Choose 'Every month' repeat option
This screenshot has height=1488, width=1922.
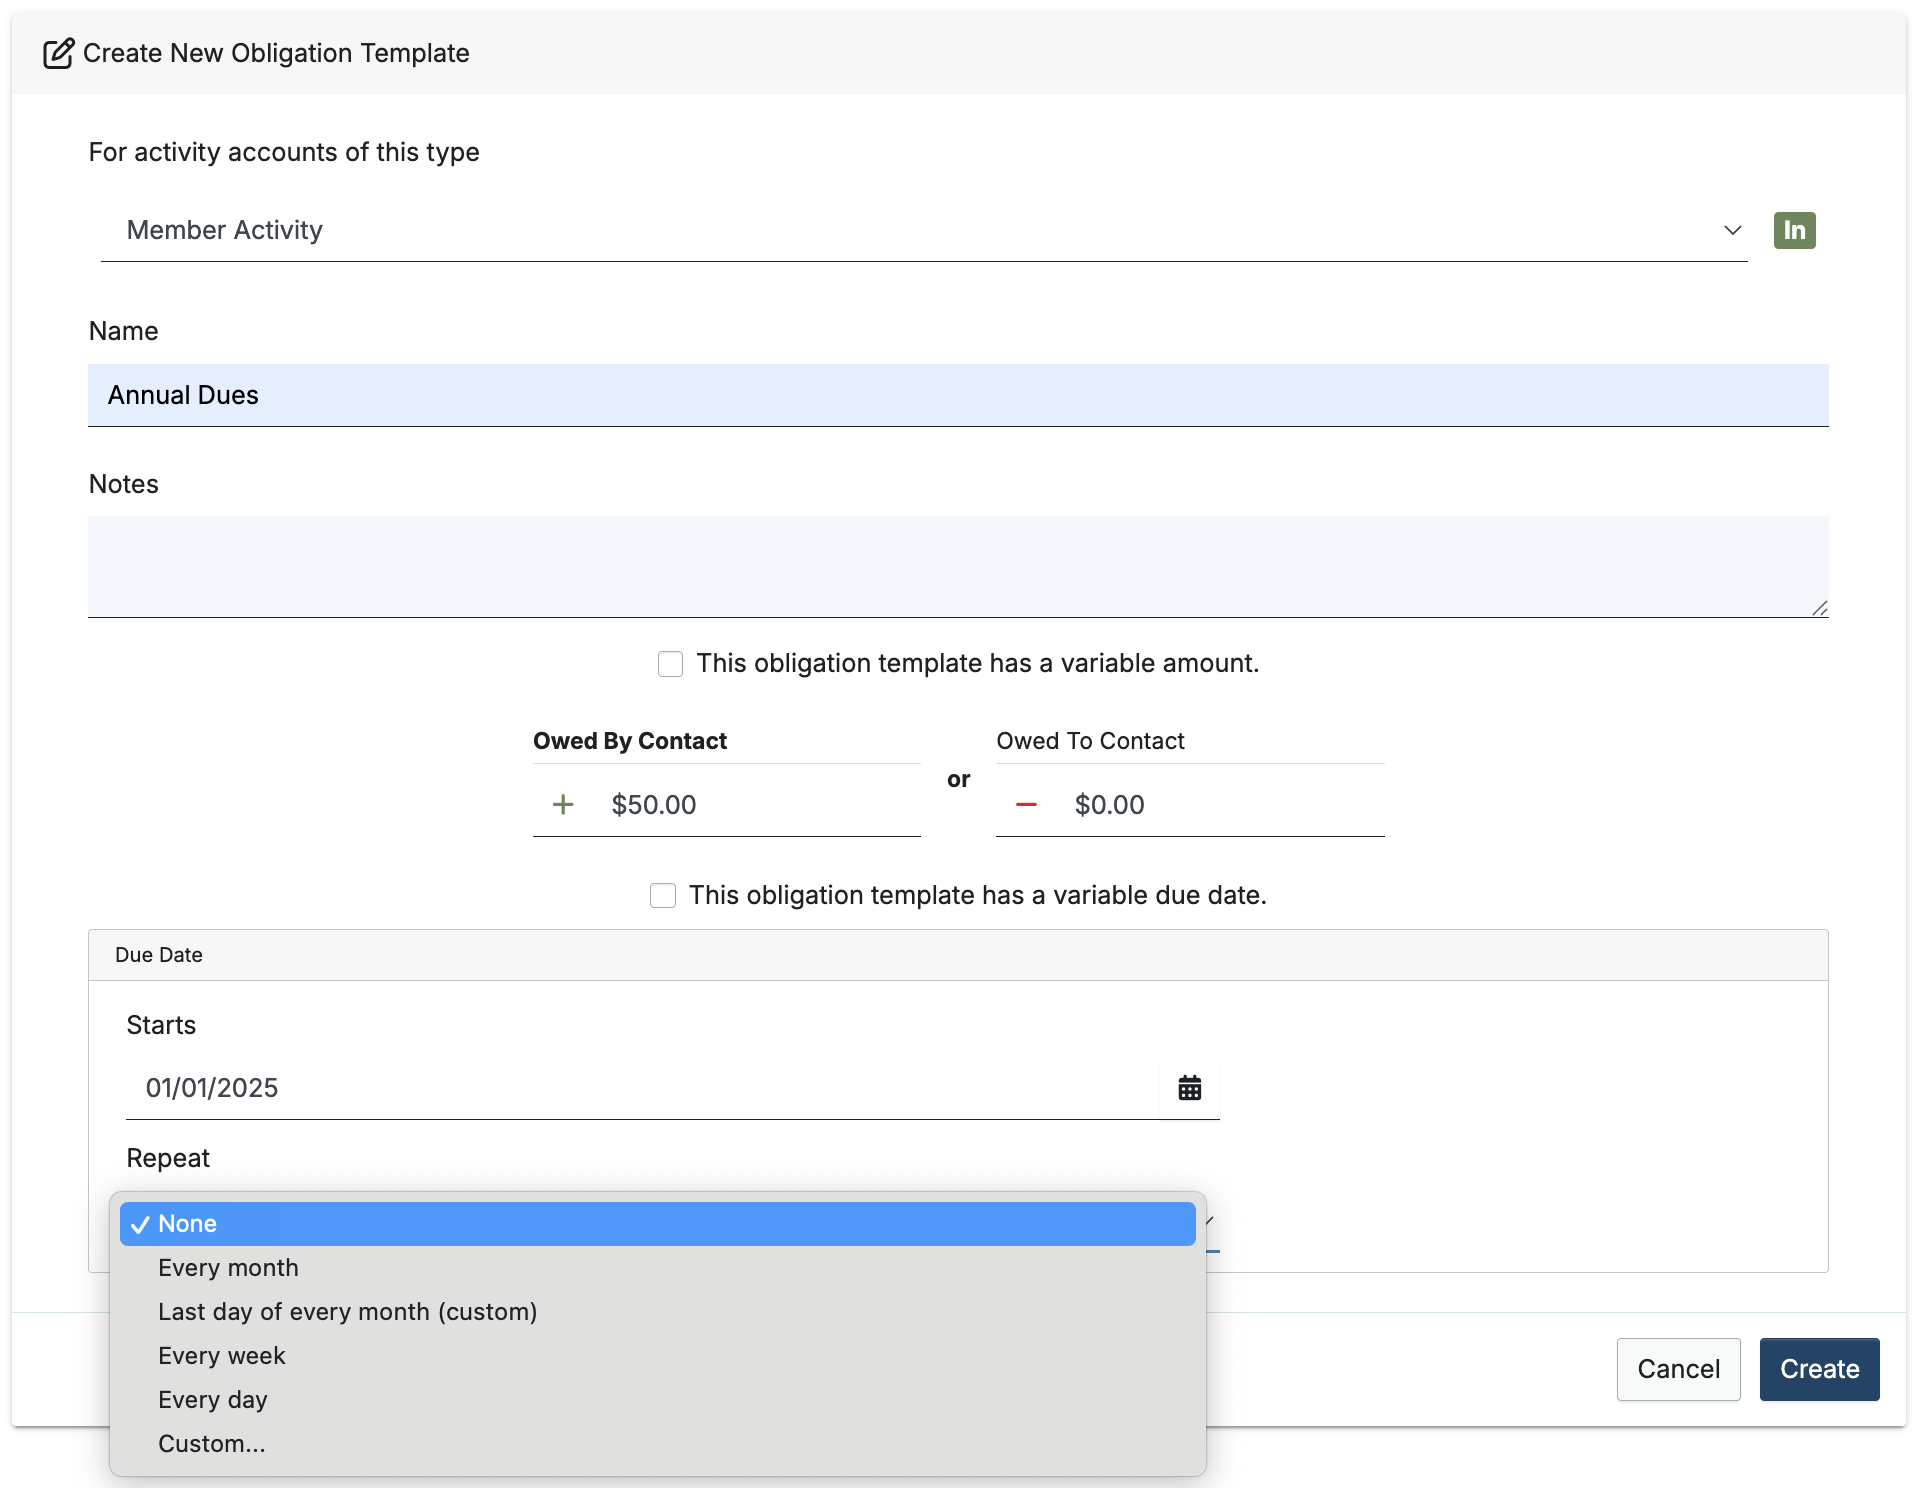228,1268
